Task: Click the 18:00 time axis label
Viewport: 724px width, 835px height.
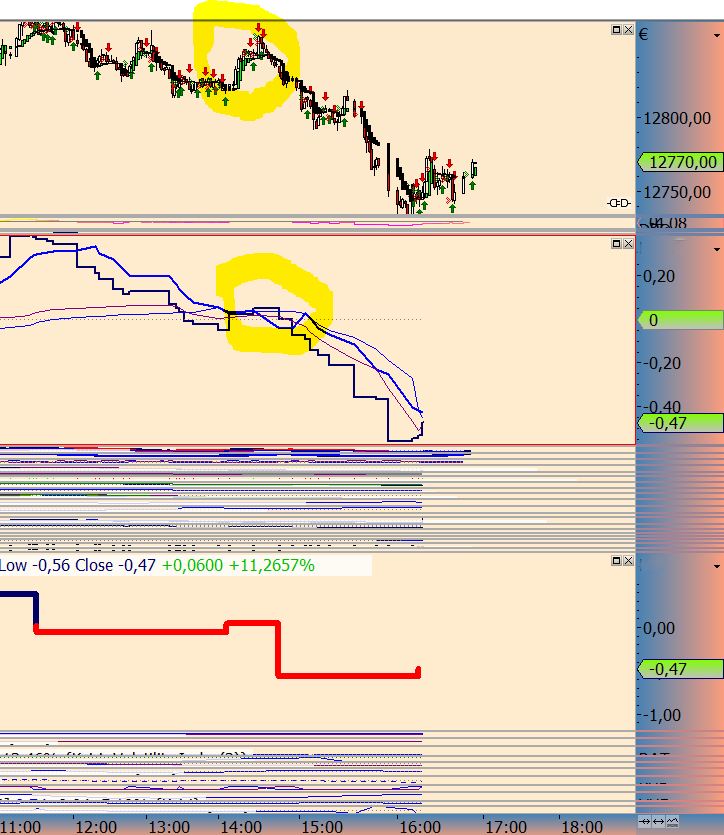Action: [x=582, y=827]
